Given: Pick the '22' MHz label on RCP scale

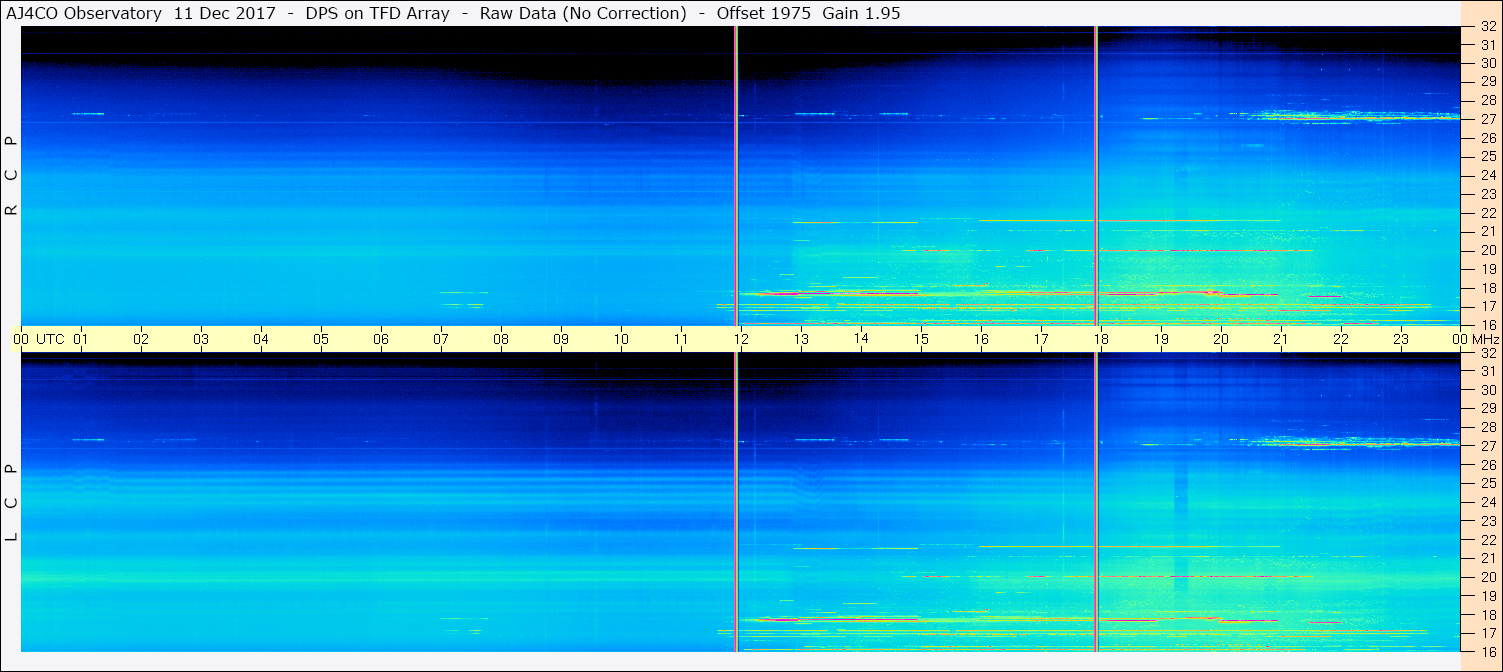Looking at the screenshot, I should [x=1488, y=213].
